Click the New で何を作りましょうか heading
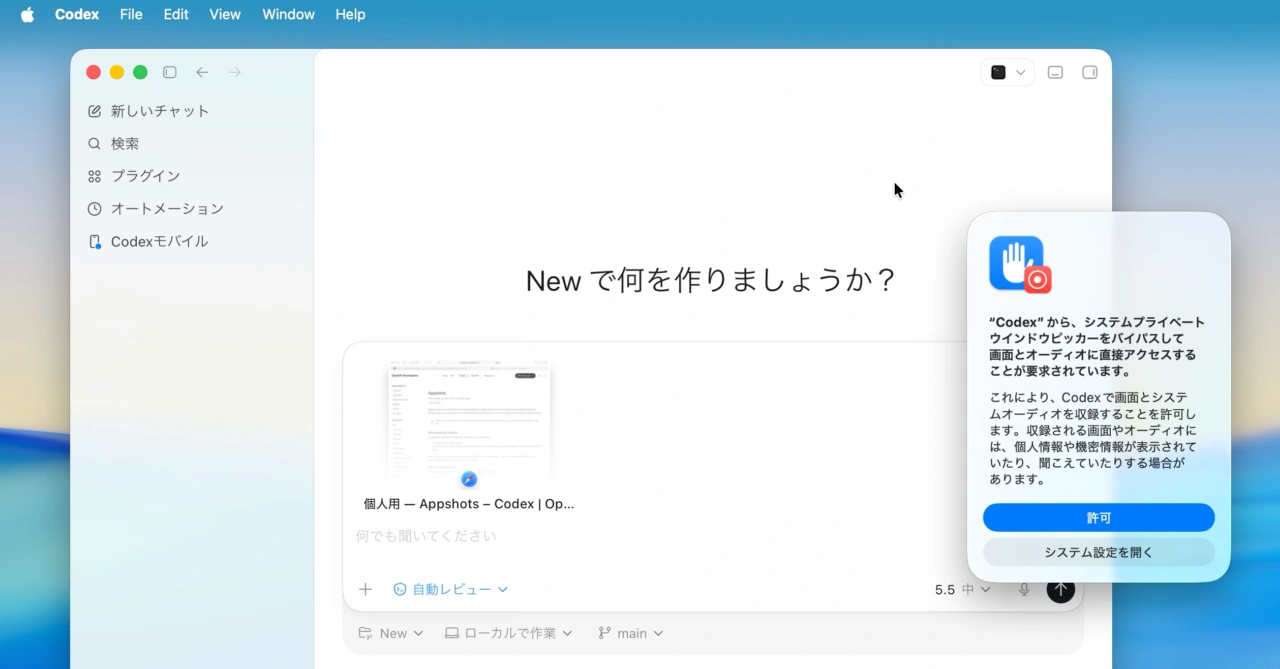The width and height of the screenshot is (1280, 669). pyautogui.click(x=711, y=280)
